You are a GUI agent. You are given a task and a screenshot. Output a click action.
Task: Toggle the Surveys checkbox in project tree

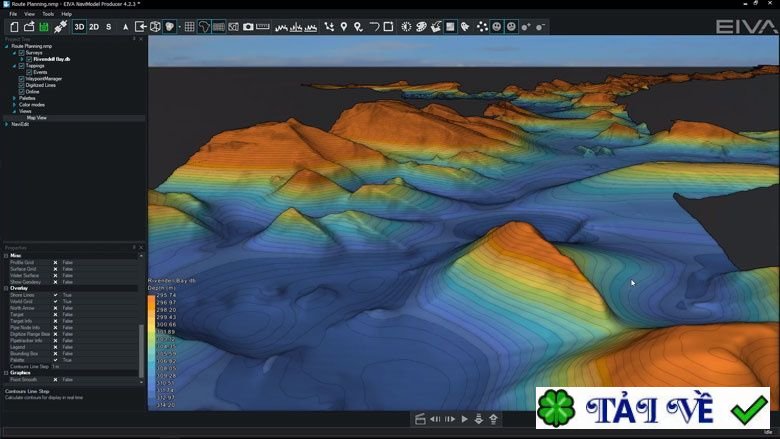pos(21,53)
